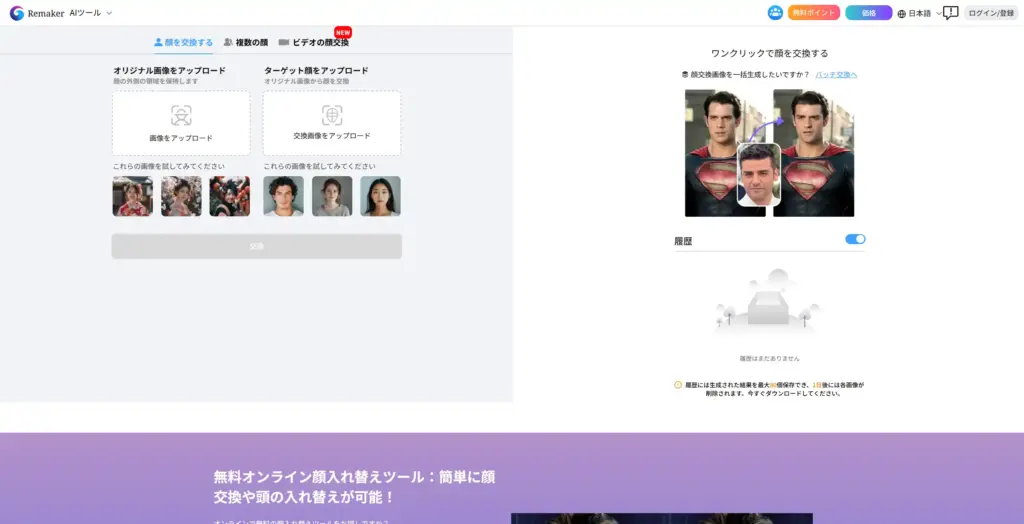Image resolution: width=1024 pixels, height=524 pixels.
Task: Open the バッチ交換へ link
Action: click(x=836, y=74)
